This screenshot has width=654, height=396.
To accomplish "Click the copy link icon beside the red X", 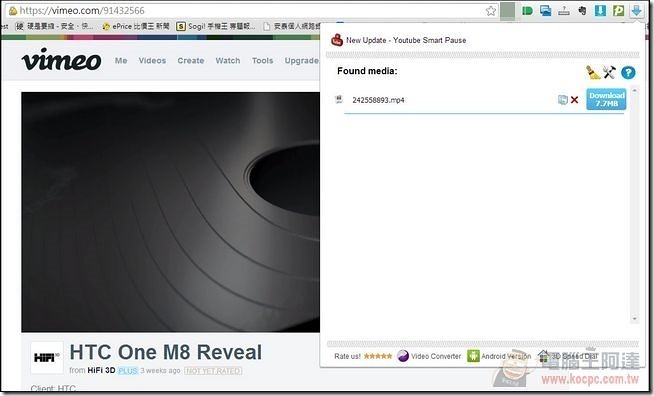I will tap(563, 99).
